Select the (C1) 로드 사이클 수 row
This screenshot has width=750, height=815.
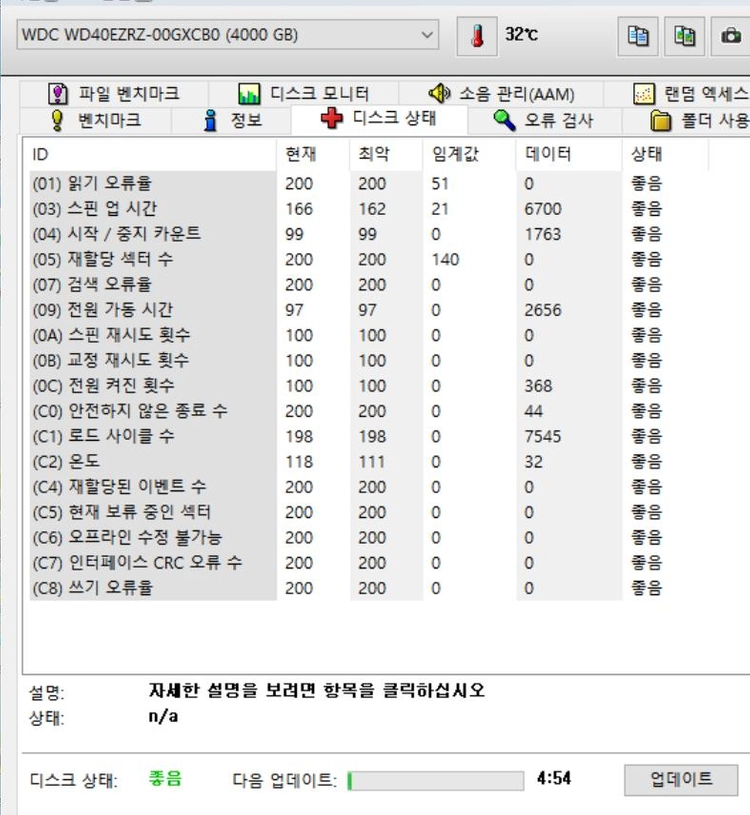pos(369,437)
